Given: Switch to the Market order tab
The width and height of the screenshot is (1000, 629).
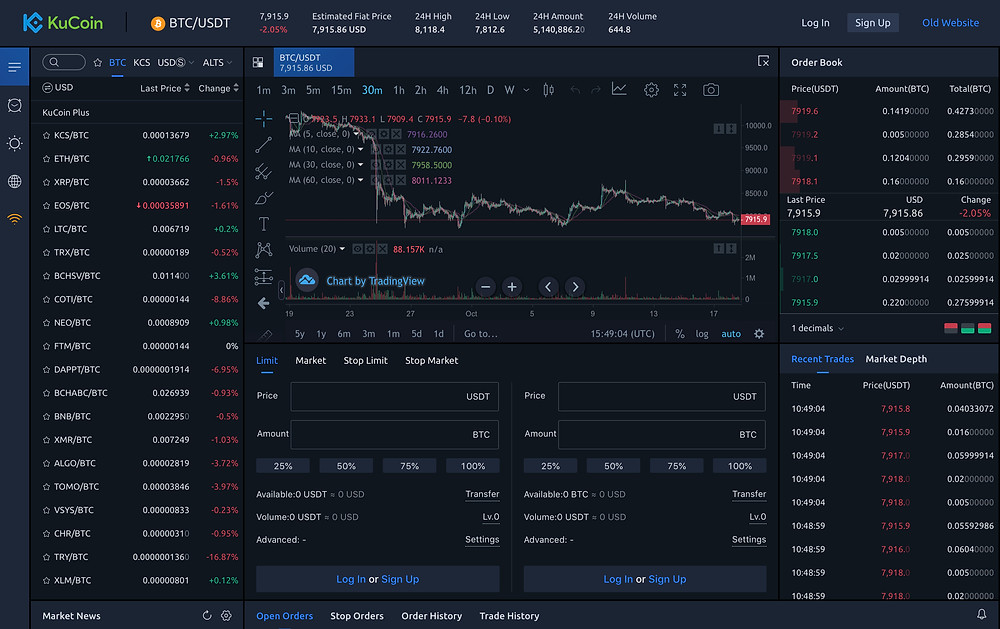Looking at the screenshot, I should point(311,360).
